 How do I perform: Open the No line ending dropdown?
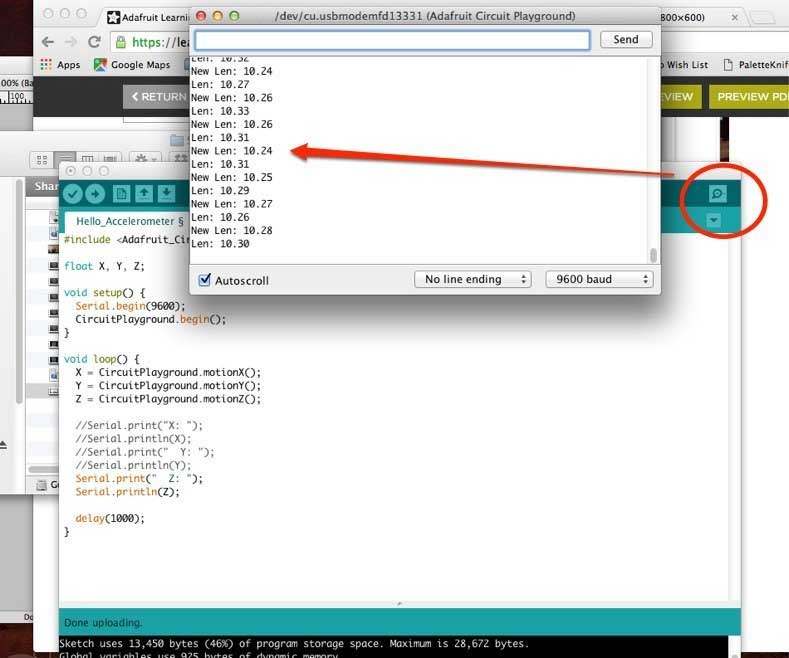tap(472, 279)
